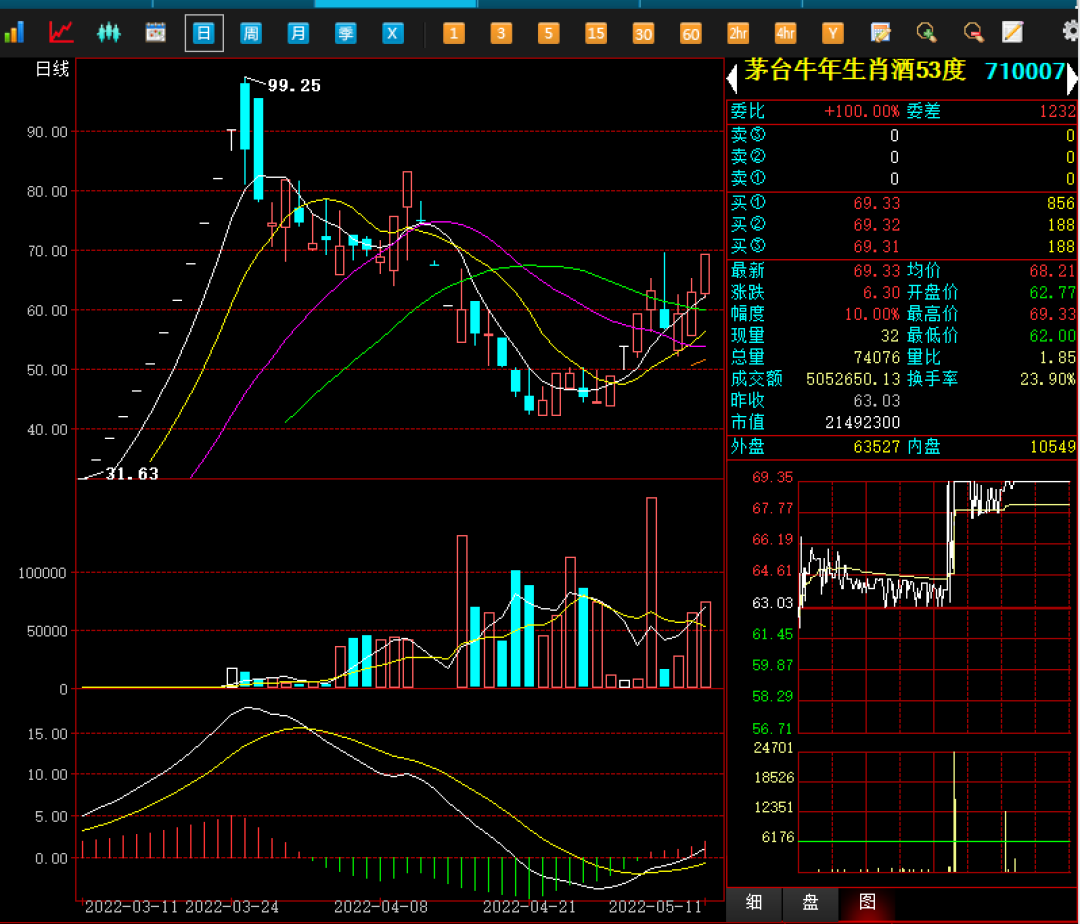Click the 量比 value 1.85
The height and width of the screenshot is (924, 1080).
click(1057, 357)
